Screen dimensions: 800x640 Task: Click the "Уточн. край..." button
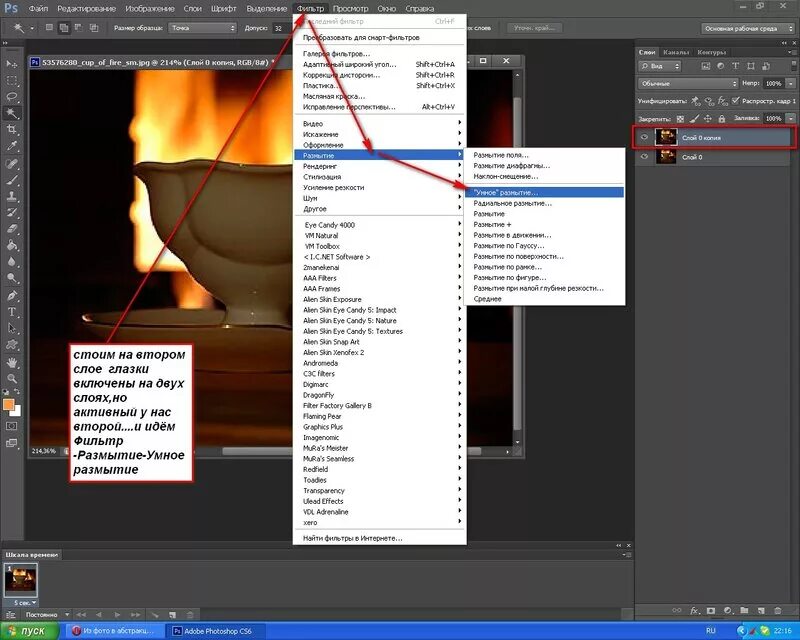534,28
